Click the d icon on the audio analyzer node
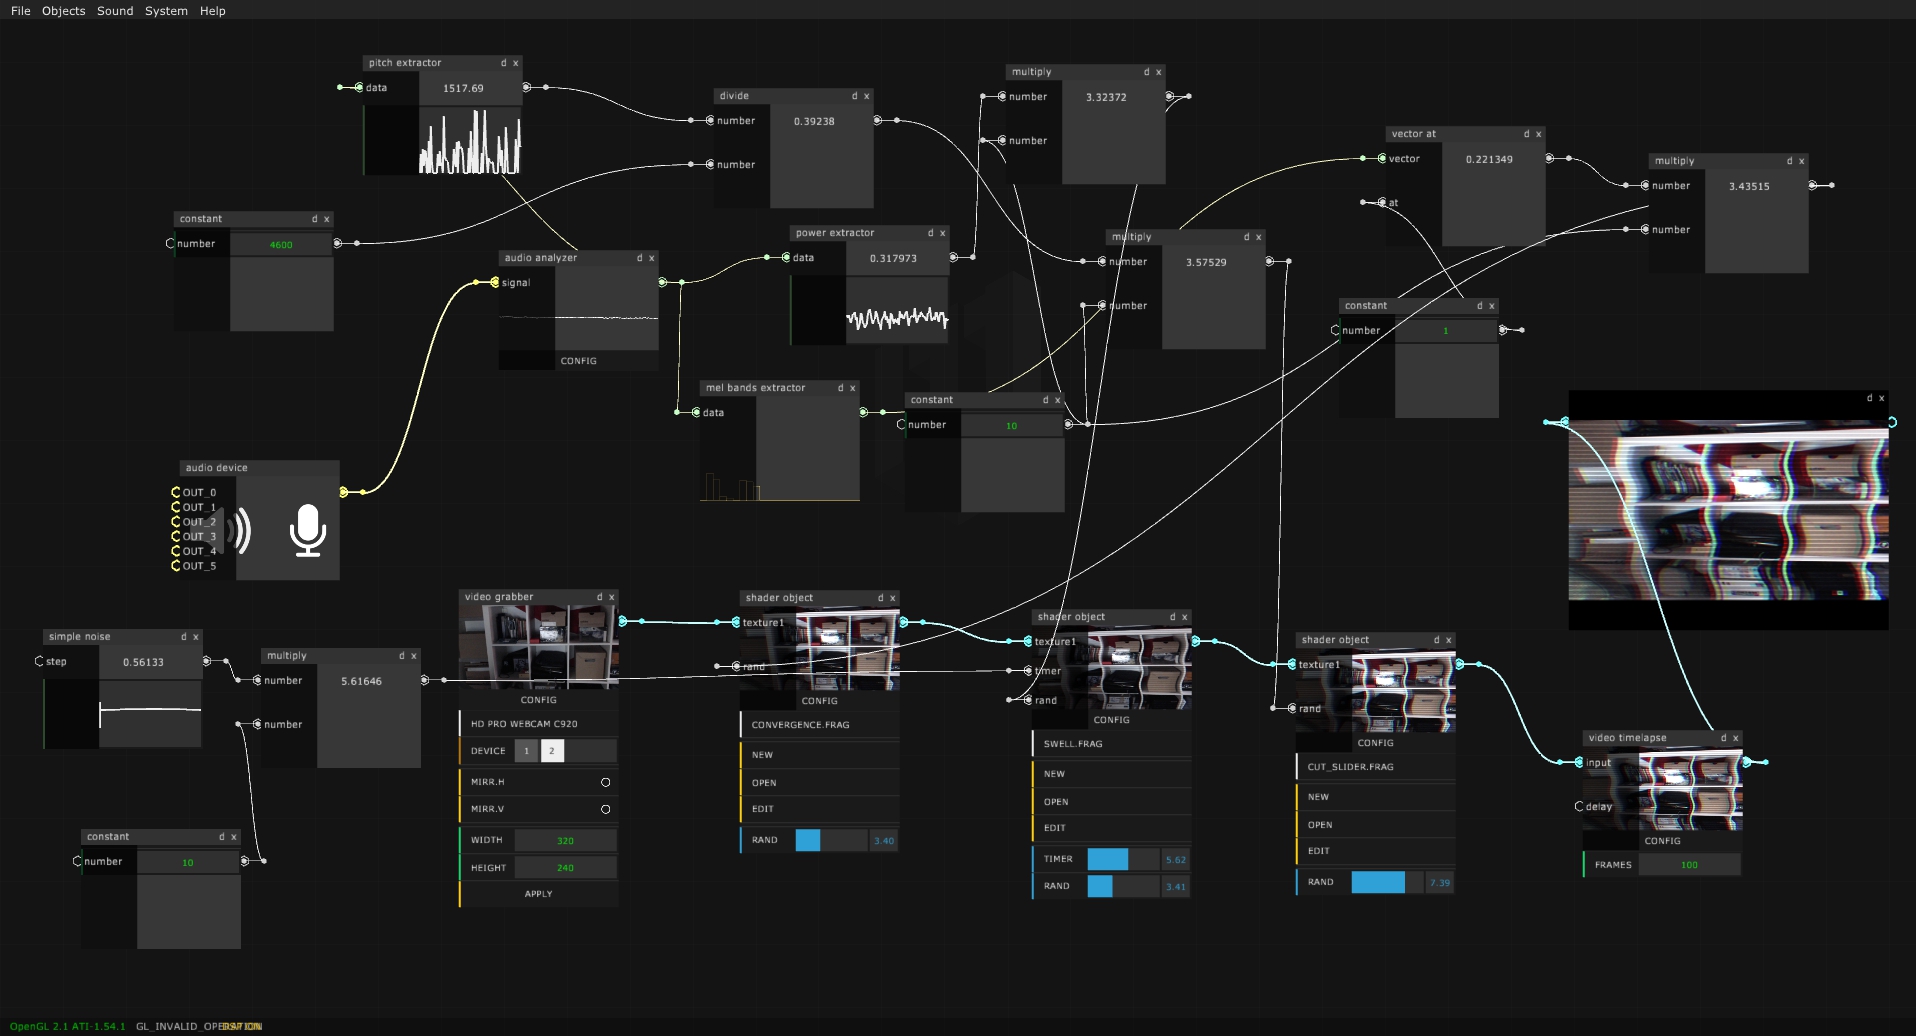Image resolution: width=1916 pixels, height=1036 pixels. pos(640,257)
